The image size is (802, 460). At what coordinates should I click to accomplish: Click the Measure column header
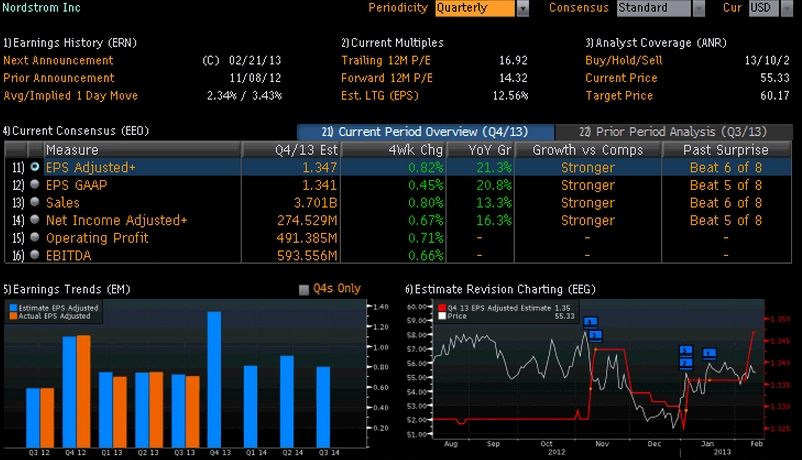pos(143,150)
